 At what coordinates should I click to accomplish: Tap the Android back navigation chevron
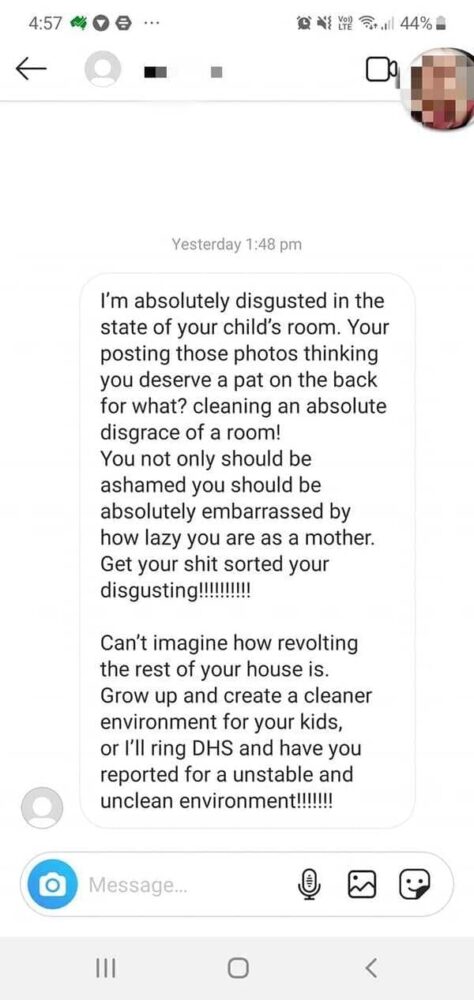tap(371, 968)
